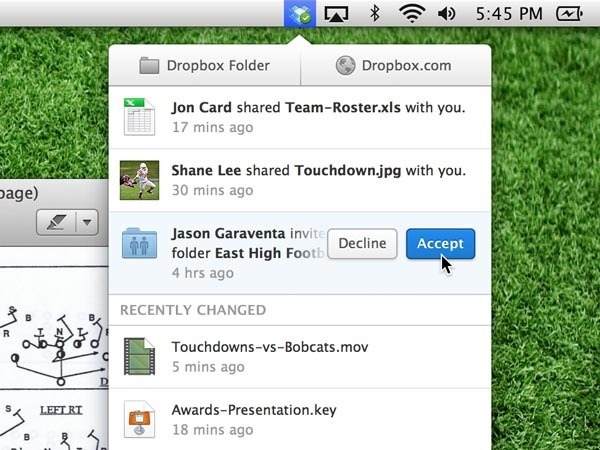Open the Wi-Fi status menu

pos(412,13)
